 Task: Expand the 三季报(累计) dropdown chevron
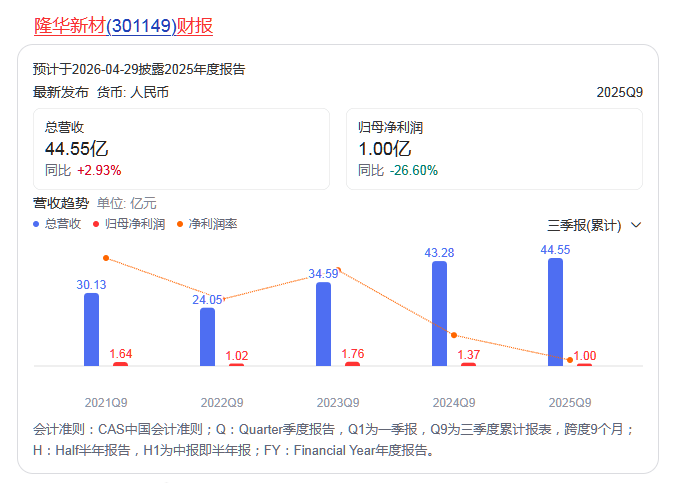point(636,226)
